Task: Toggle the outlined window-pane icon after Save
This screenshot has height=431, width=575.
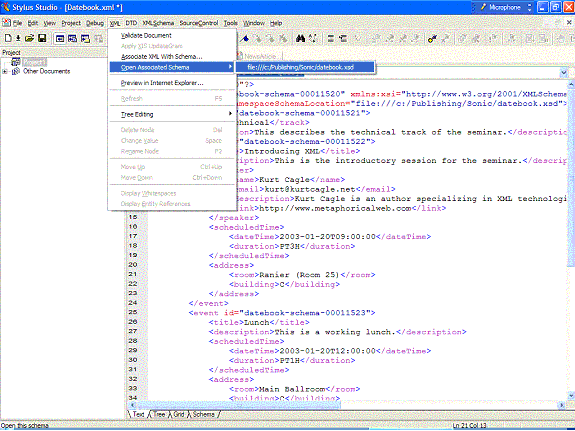Action: pyautogui.click(x=60, y=39)
